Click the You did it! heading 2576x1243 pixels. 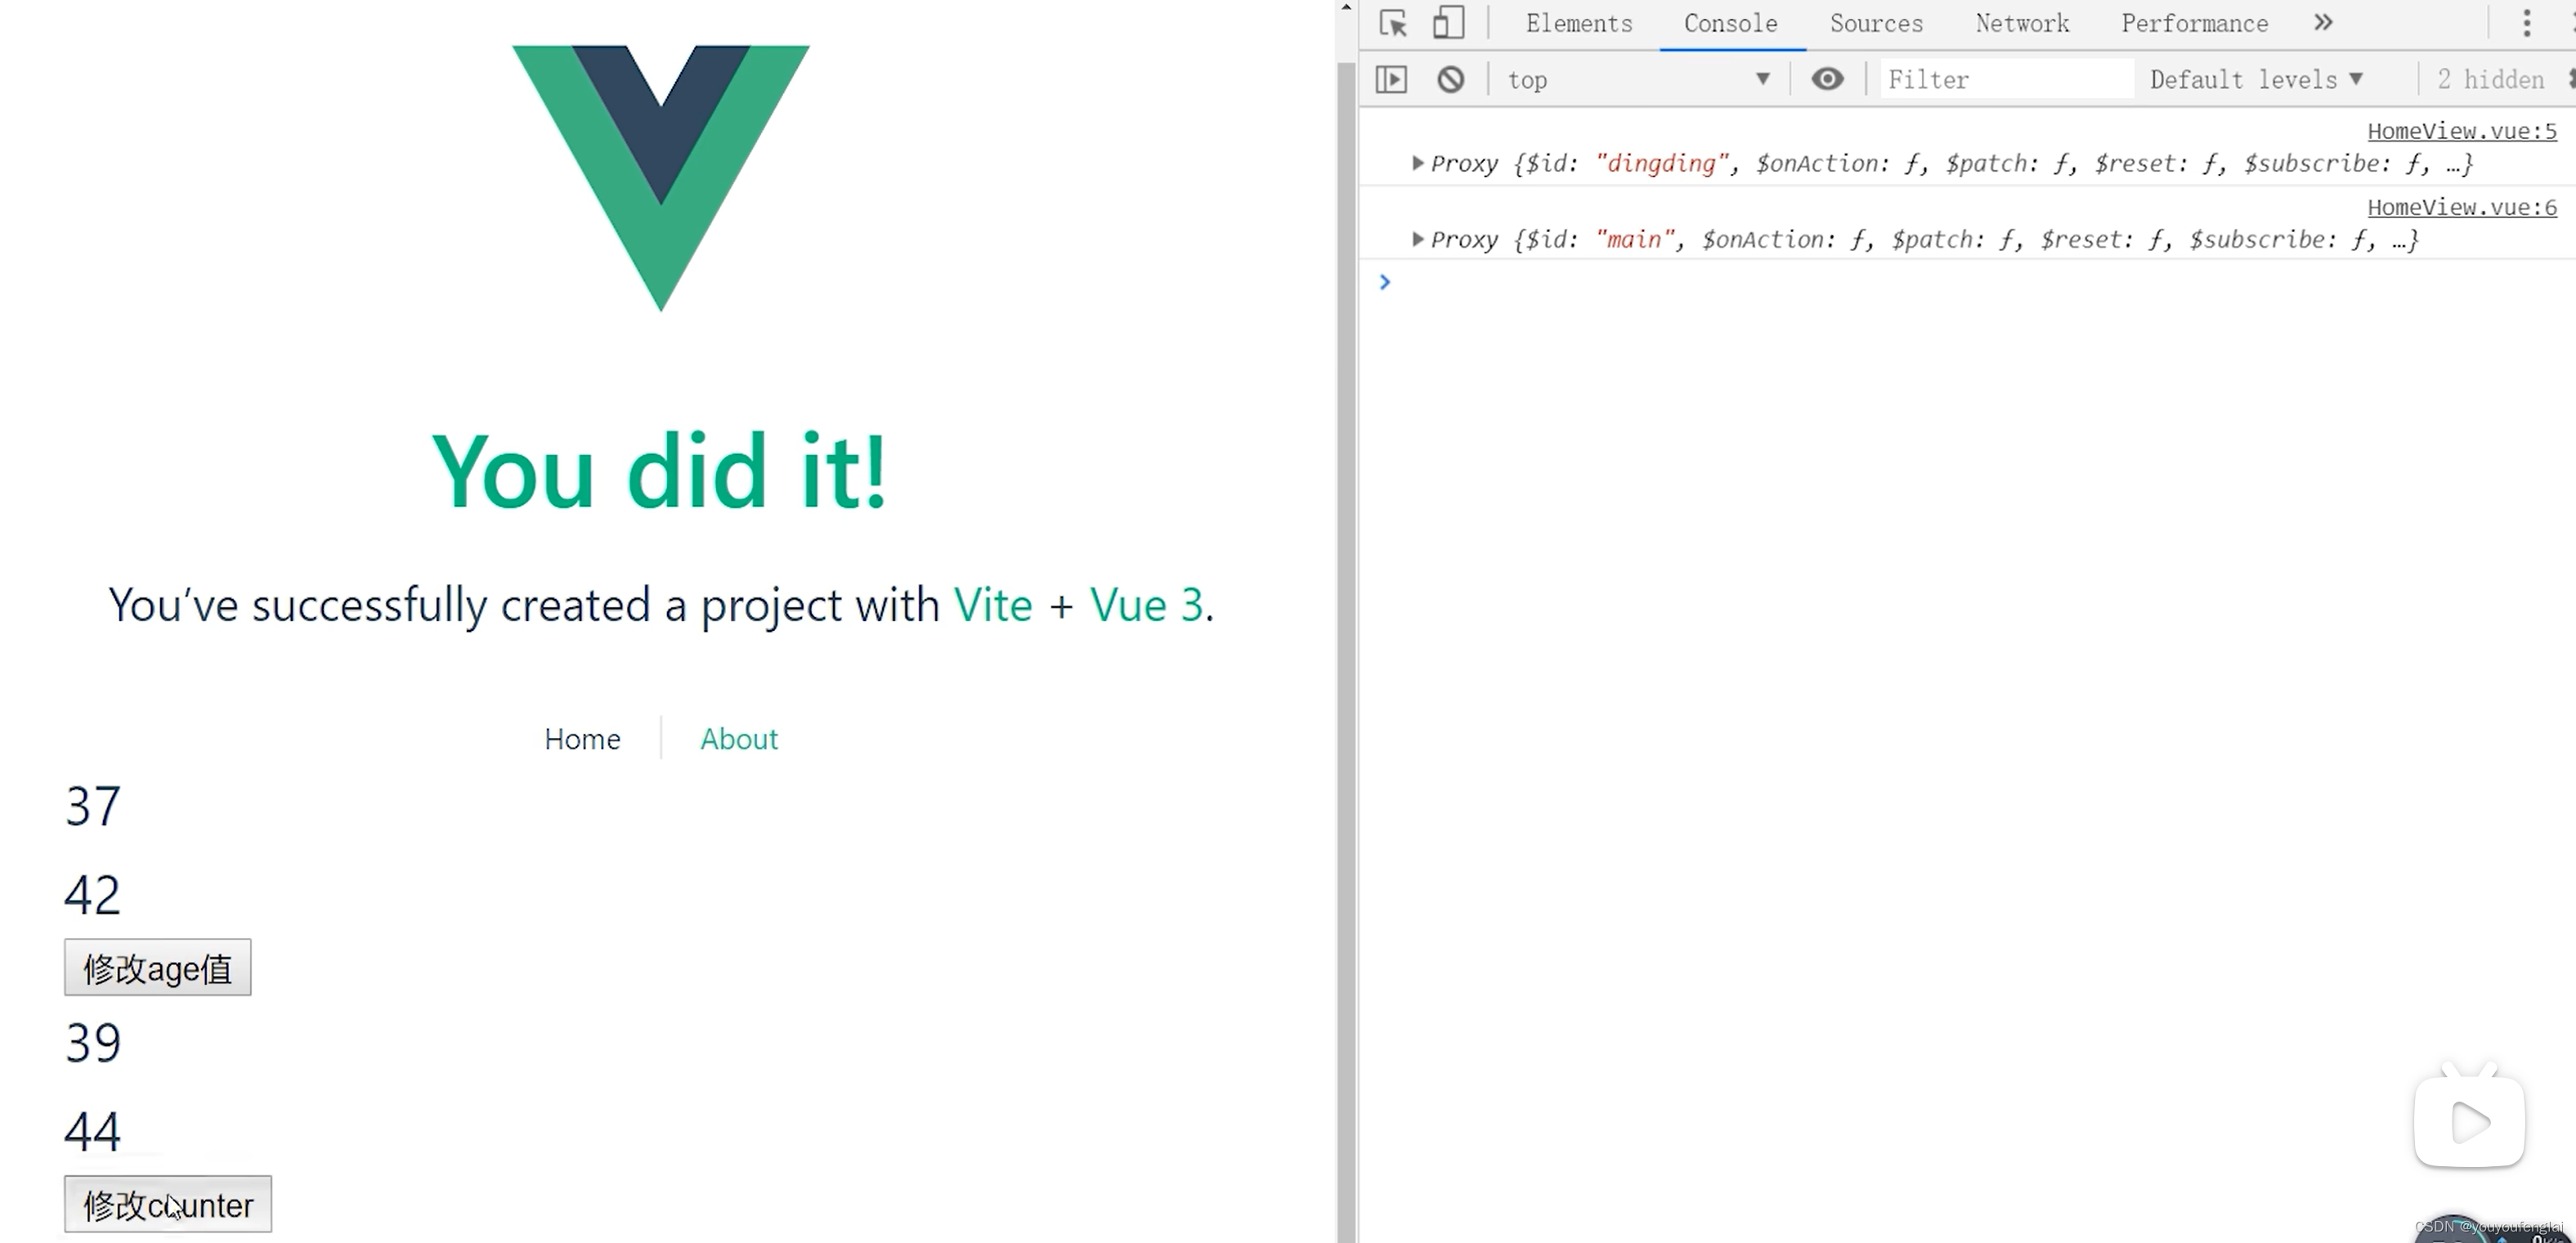tap(660, 471)
